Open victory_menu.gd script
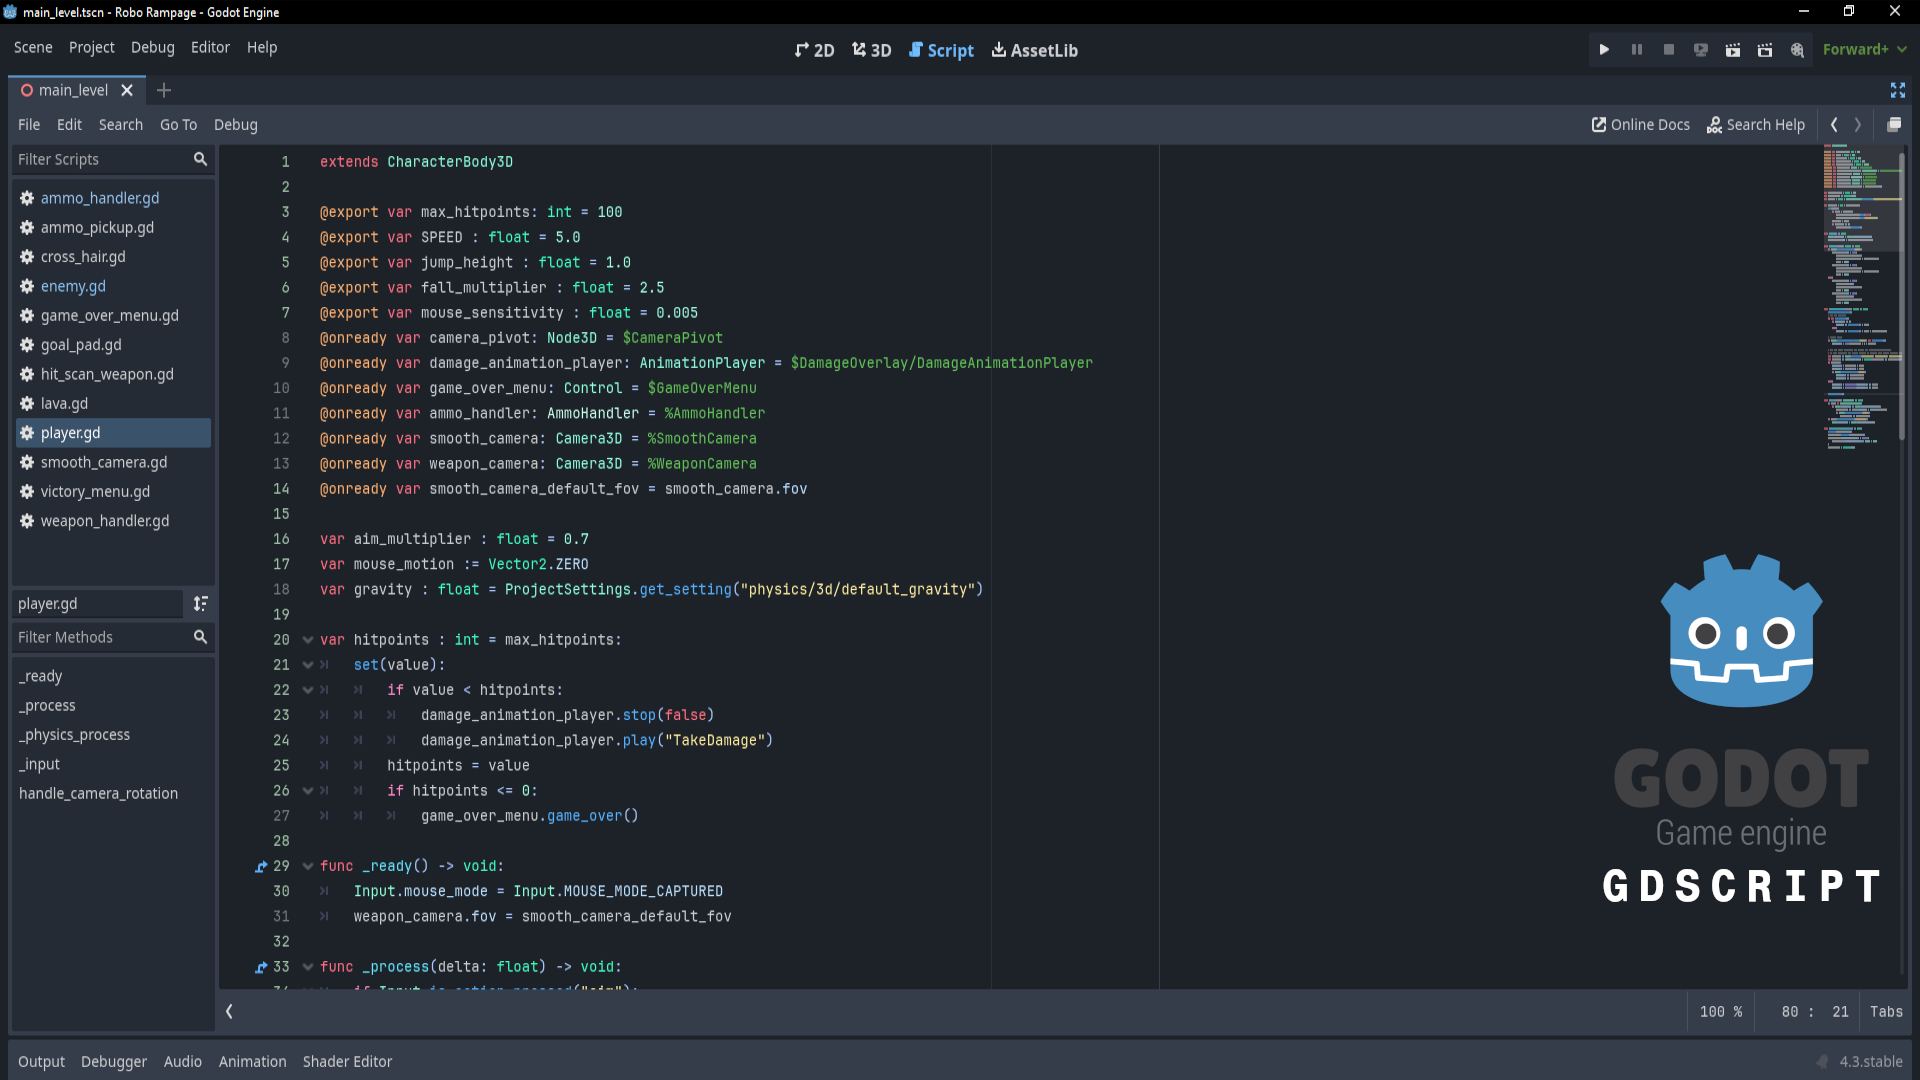This screenshot has width=1920, height=1080. pos(112,491)
